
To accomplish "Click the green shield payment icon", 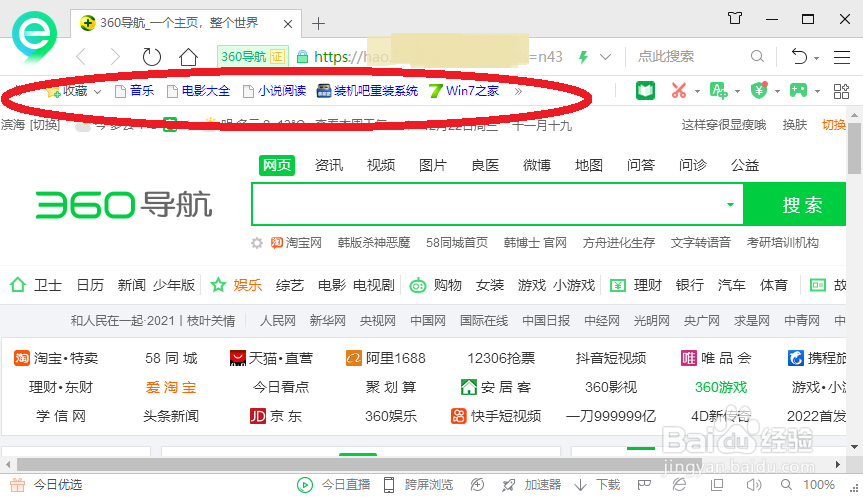I will pos(759,90).
